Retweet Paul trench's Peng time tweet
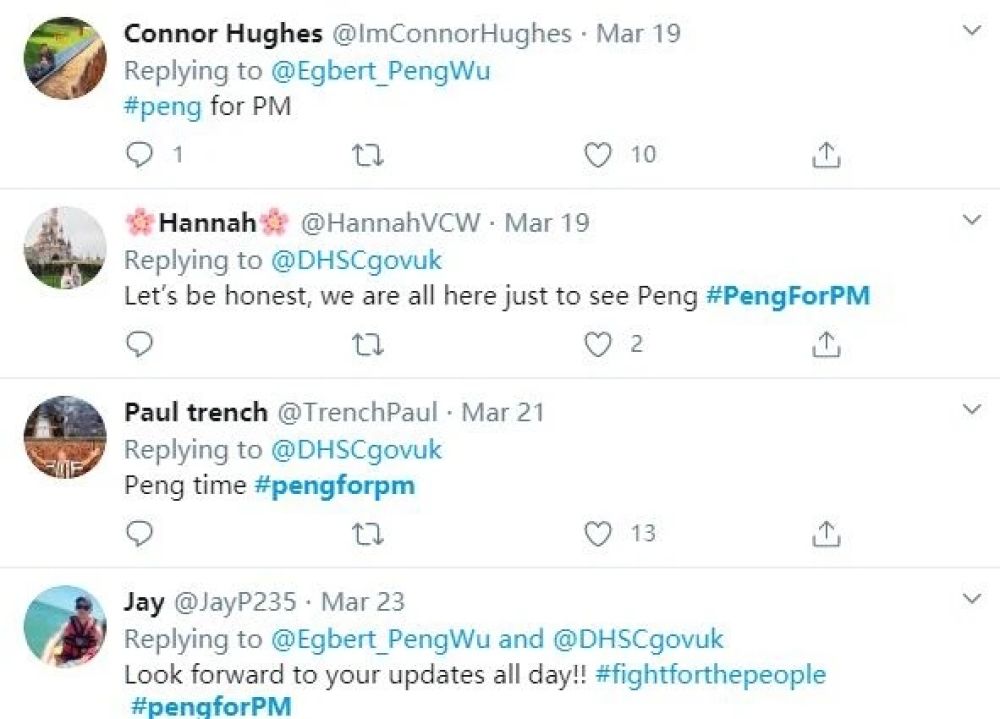 coord(368,534)
